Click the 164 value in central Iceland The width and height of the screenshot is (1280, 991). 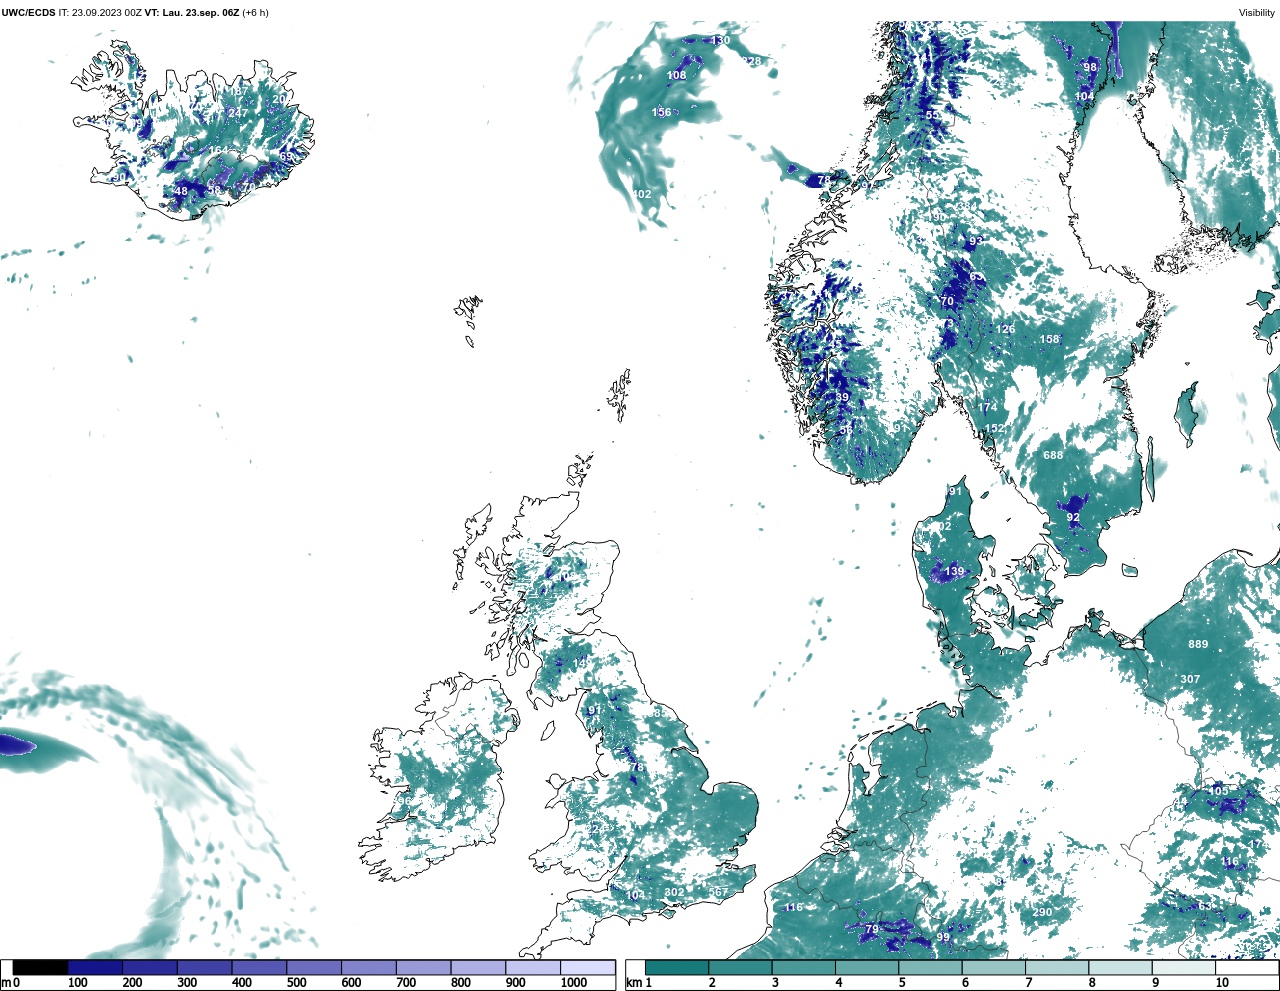point(218,151)
